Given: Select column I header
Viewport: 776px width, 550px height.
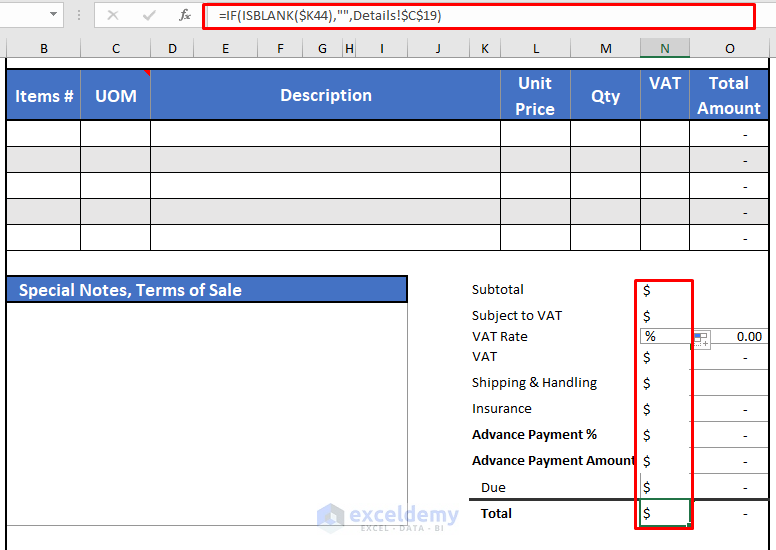Looking at the screenshot, I should pos(382,49).
